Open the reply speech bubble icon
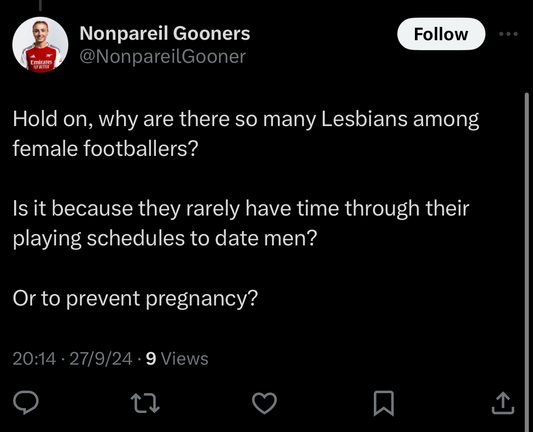The image size is (533, 432). [x=26, y=403]
